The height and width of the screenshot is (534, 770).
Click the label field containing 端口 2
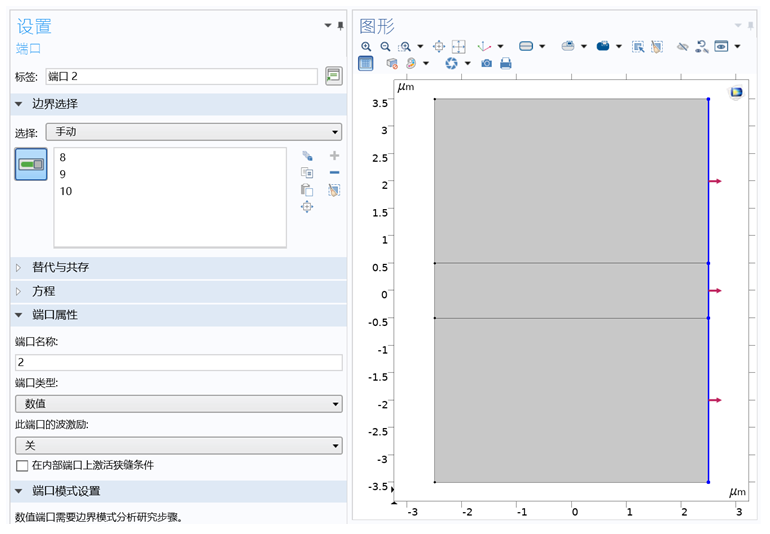(182, 76)
